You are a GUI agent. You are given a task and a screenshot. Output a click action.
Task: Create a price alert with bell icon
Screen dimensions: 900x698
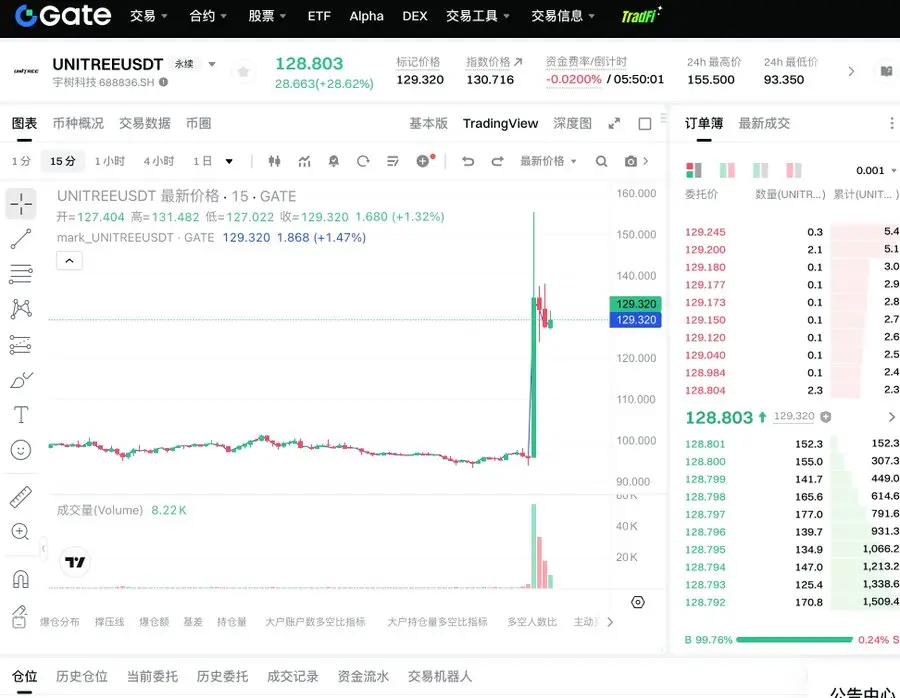333,161
